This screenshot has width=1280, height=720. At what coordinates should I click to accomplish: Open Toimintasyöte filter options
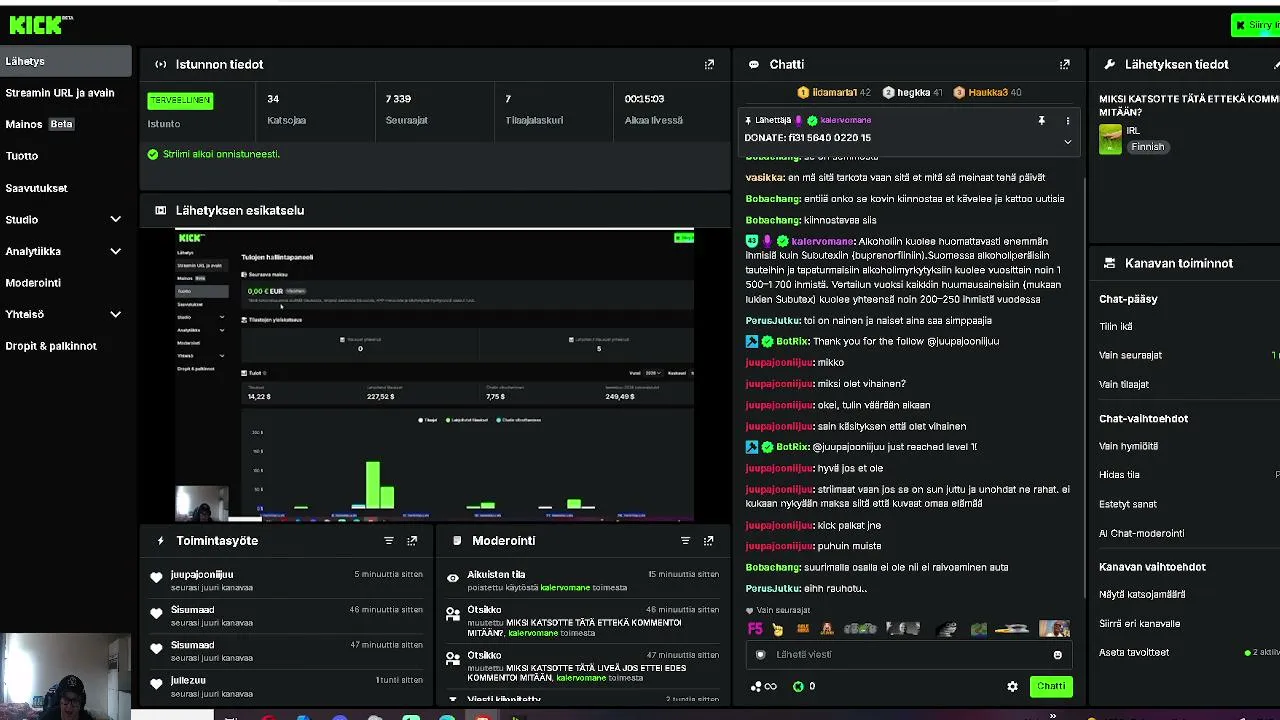[x=389, y=541]
